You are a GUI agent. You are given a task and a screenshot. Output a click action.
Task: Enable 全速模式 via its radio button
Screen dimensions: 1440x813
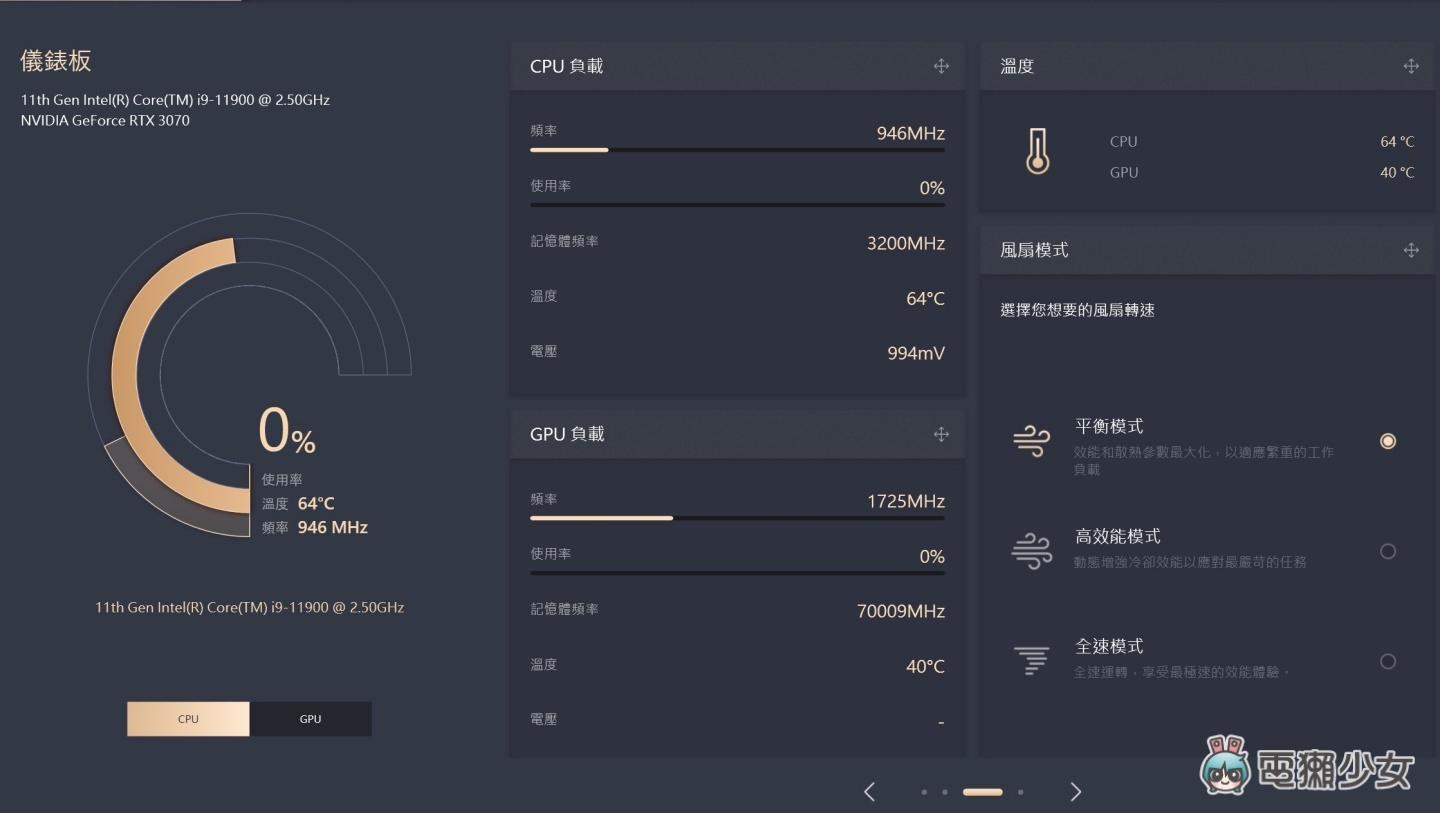(1388, 661)
